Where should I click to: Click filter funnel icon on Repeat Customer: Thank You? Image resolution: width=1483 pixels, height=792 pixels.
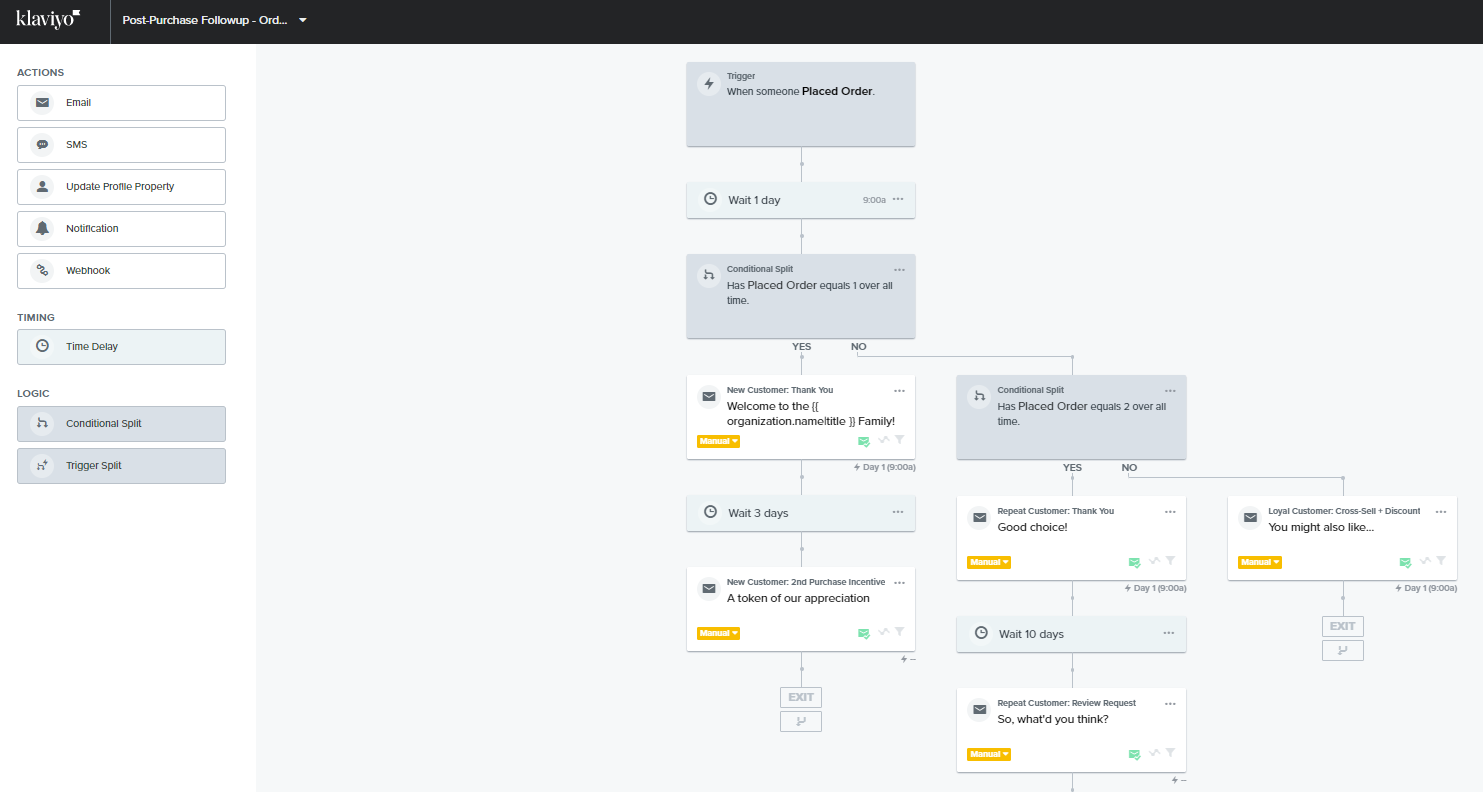(x=1170, y=561)
